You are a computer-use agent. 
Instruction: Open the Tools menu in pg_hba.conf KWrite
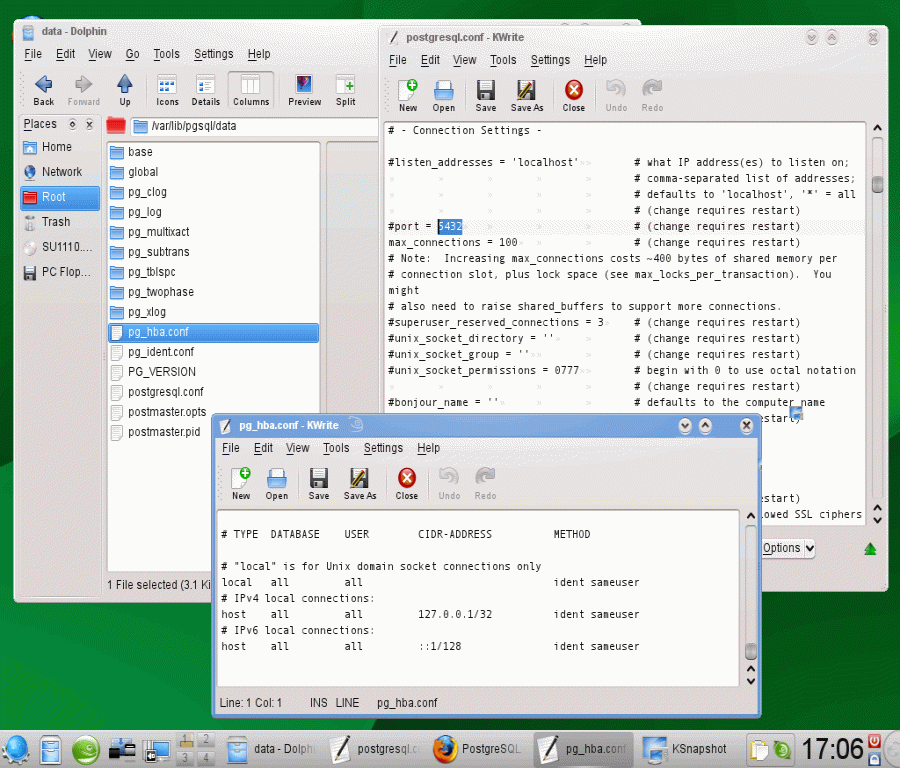point(336,448)
